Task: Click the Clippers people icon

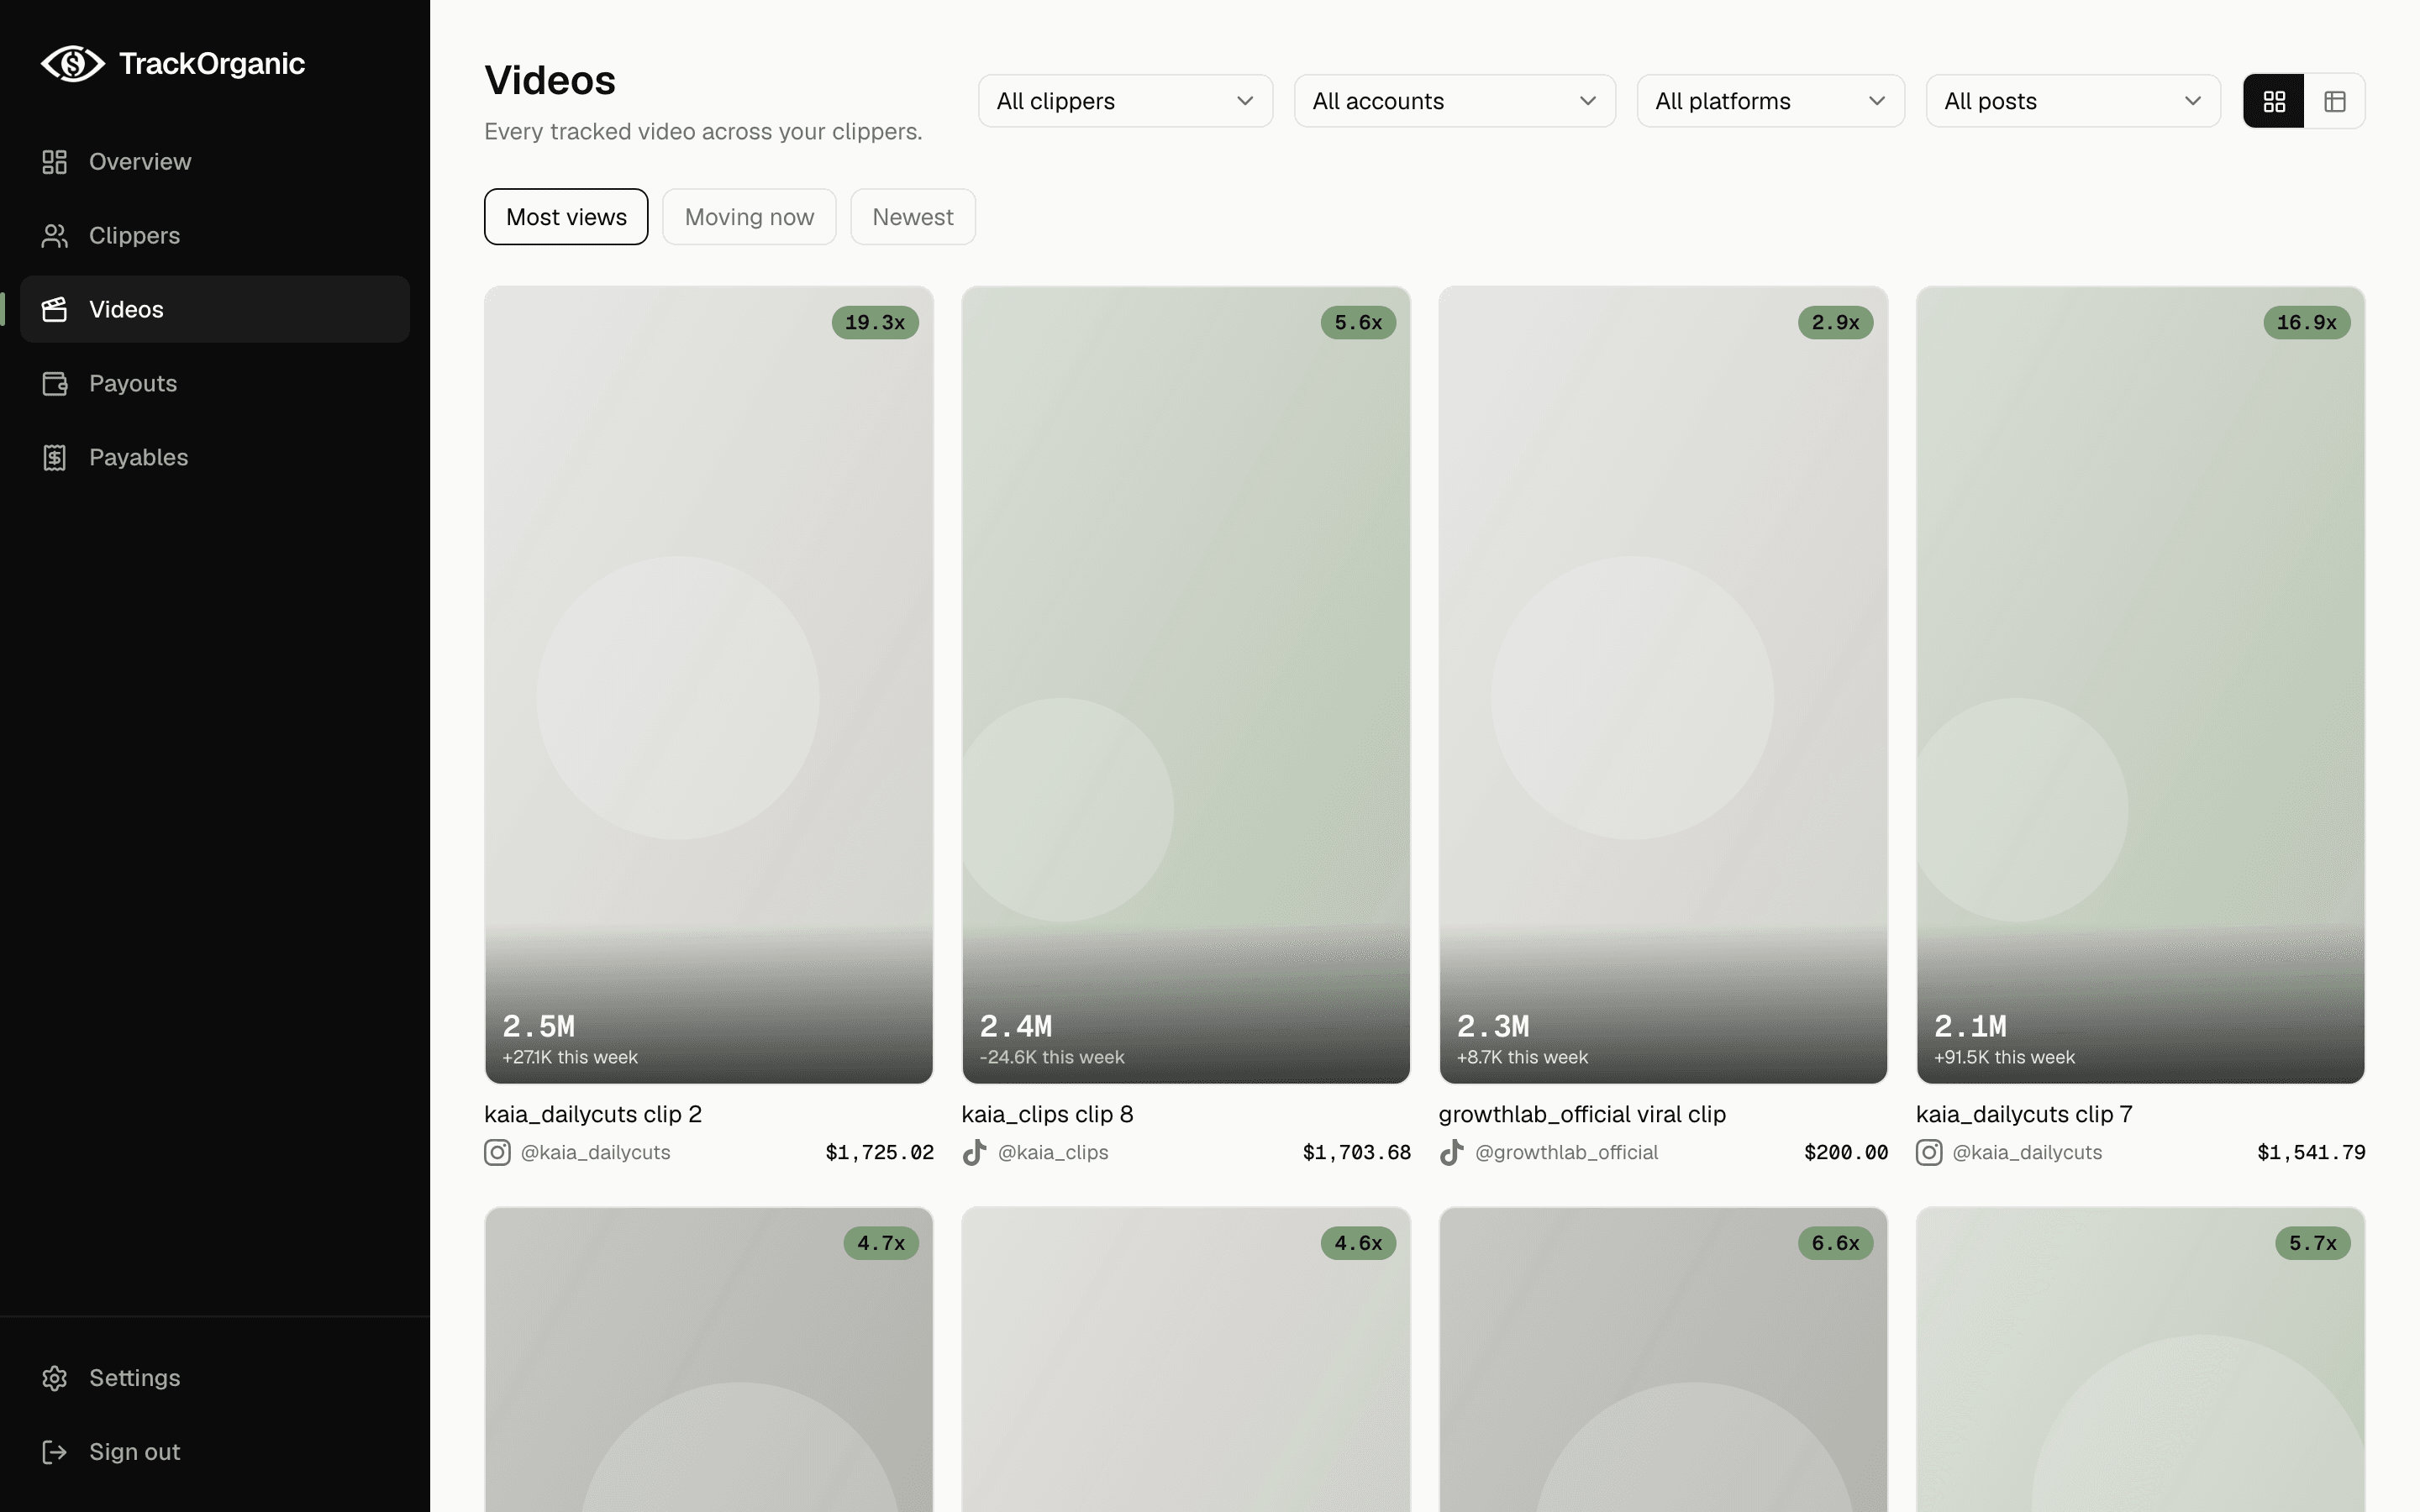Action: tap(54, 236)
